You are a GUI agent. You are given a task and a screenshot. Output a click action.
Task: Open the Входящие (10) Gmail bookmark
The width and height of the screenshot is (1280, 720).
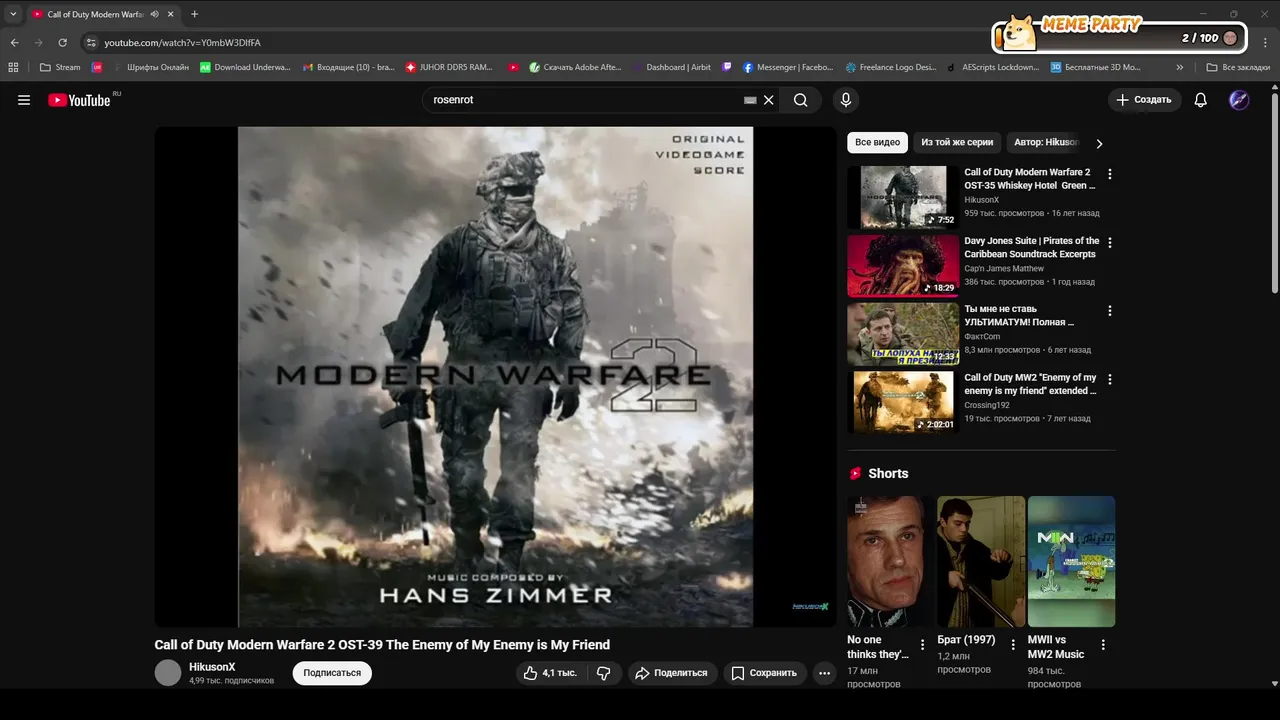(348, 67)
